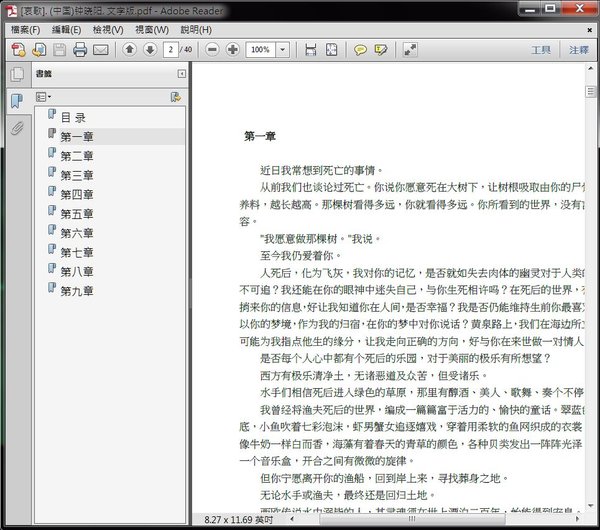
Task: Open the 注釋 pane
Action: 579,49
